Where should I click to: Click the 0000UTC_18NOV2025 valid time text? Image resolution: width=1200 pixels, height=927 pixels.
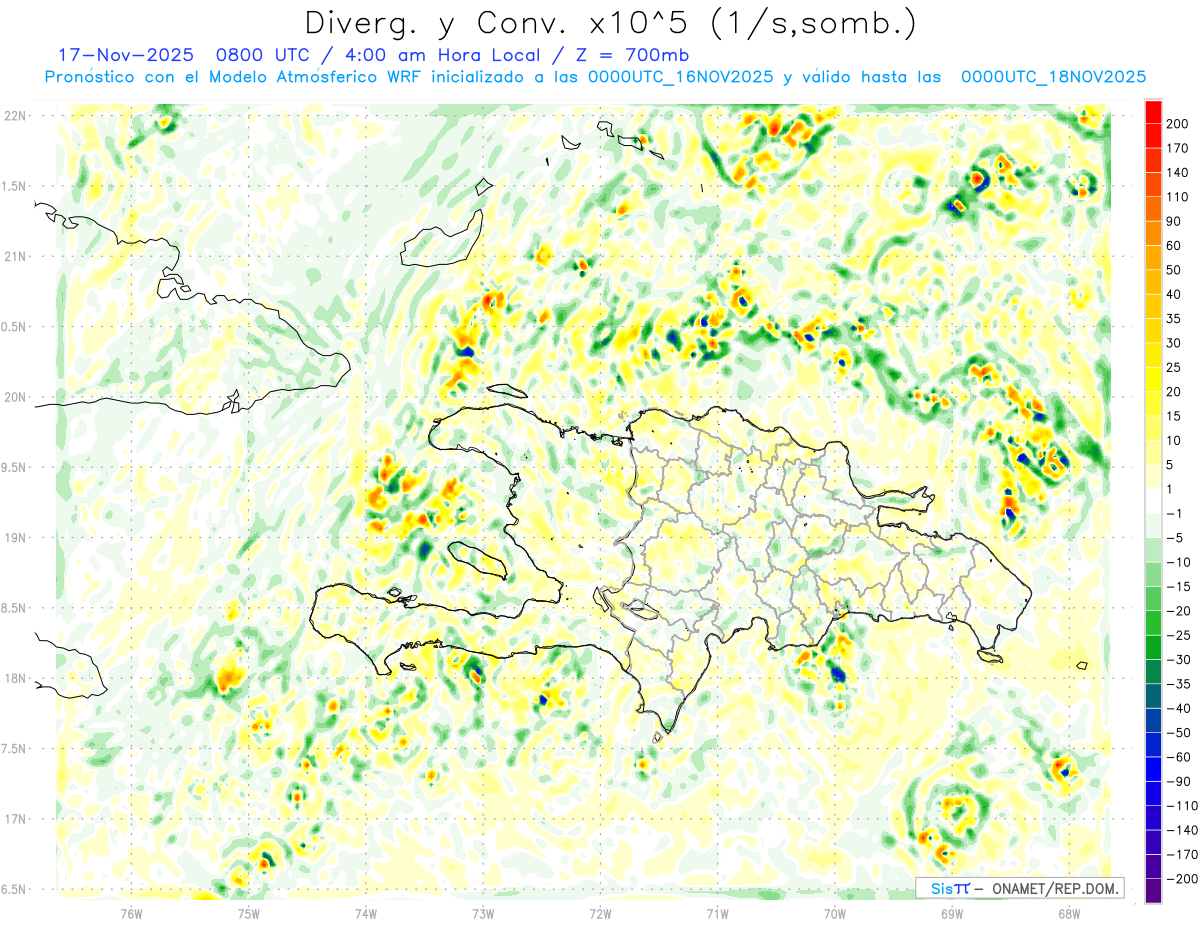pyautogui.click(x=1053, y=76)
